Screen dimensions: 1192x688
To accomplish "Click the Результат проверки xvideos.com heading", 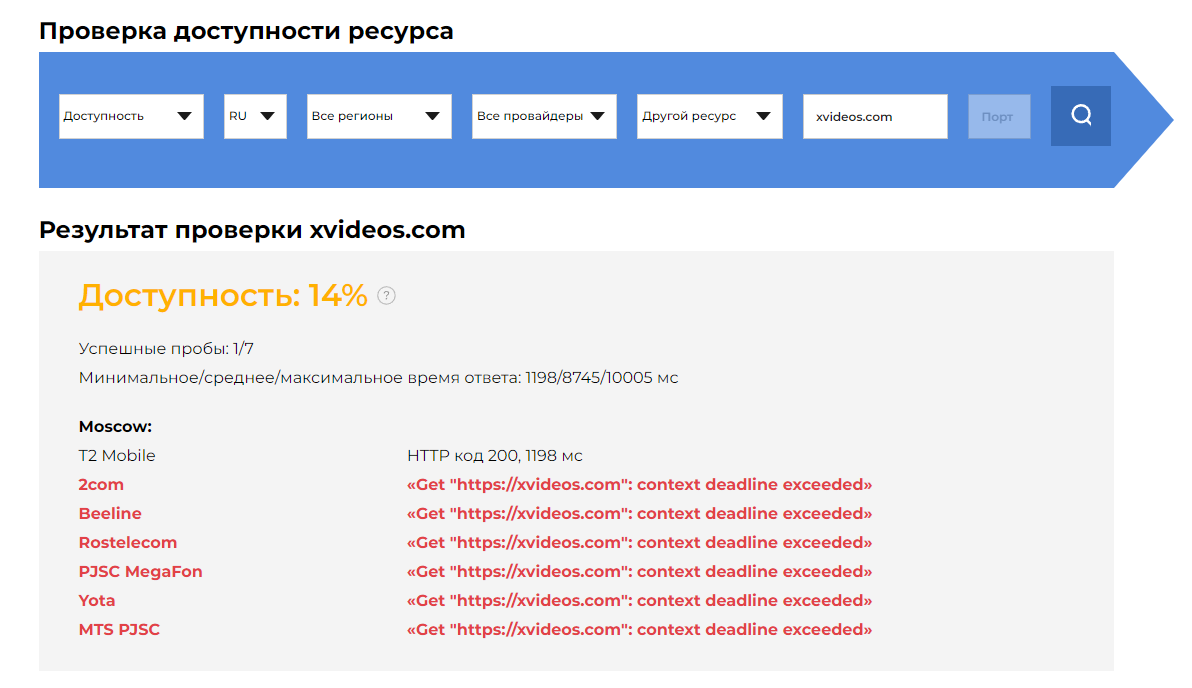I will [252, 230].
